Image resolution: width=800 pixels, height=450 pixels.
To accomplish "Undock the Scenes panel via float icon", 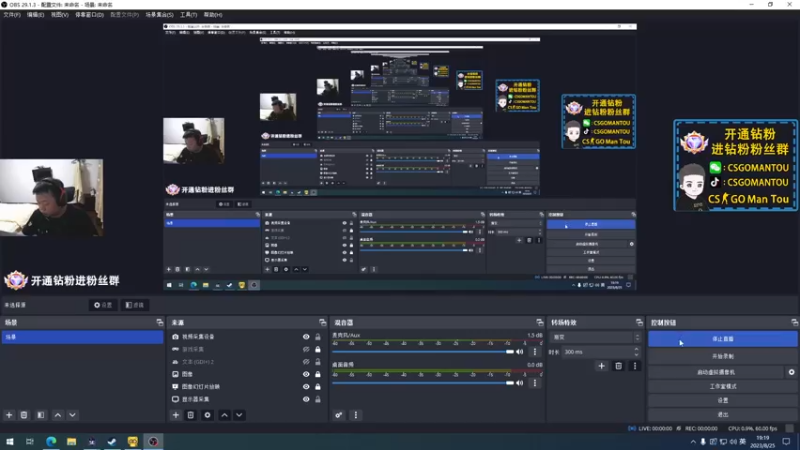I will (160, 322).
